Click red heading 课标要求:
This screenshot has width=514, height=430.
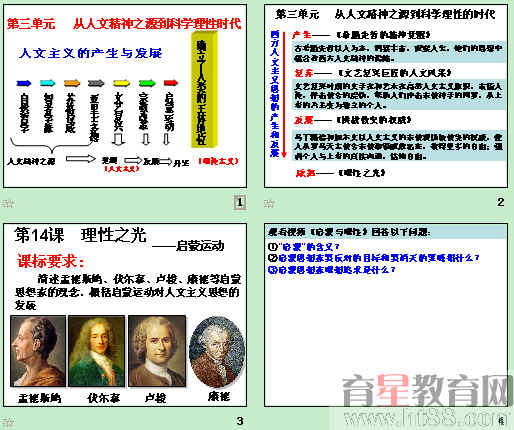[x=51, y=261]
